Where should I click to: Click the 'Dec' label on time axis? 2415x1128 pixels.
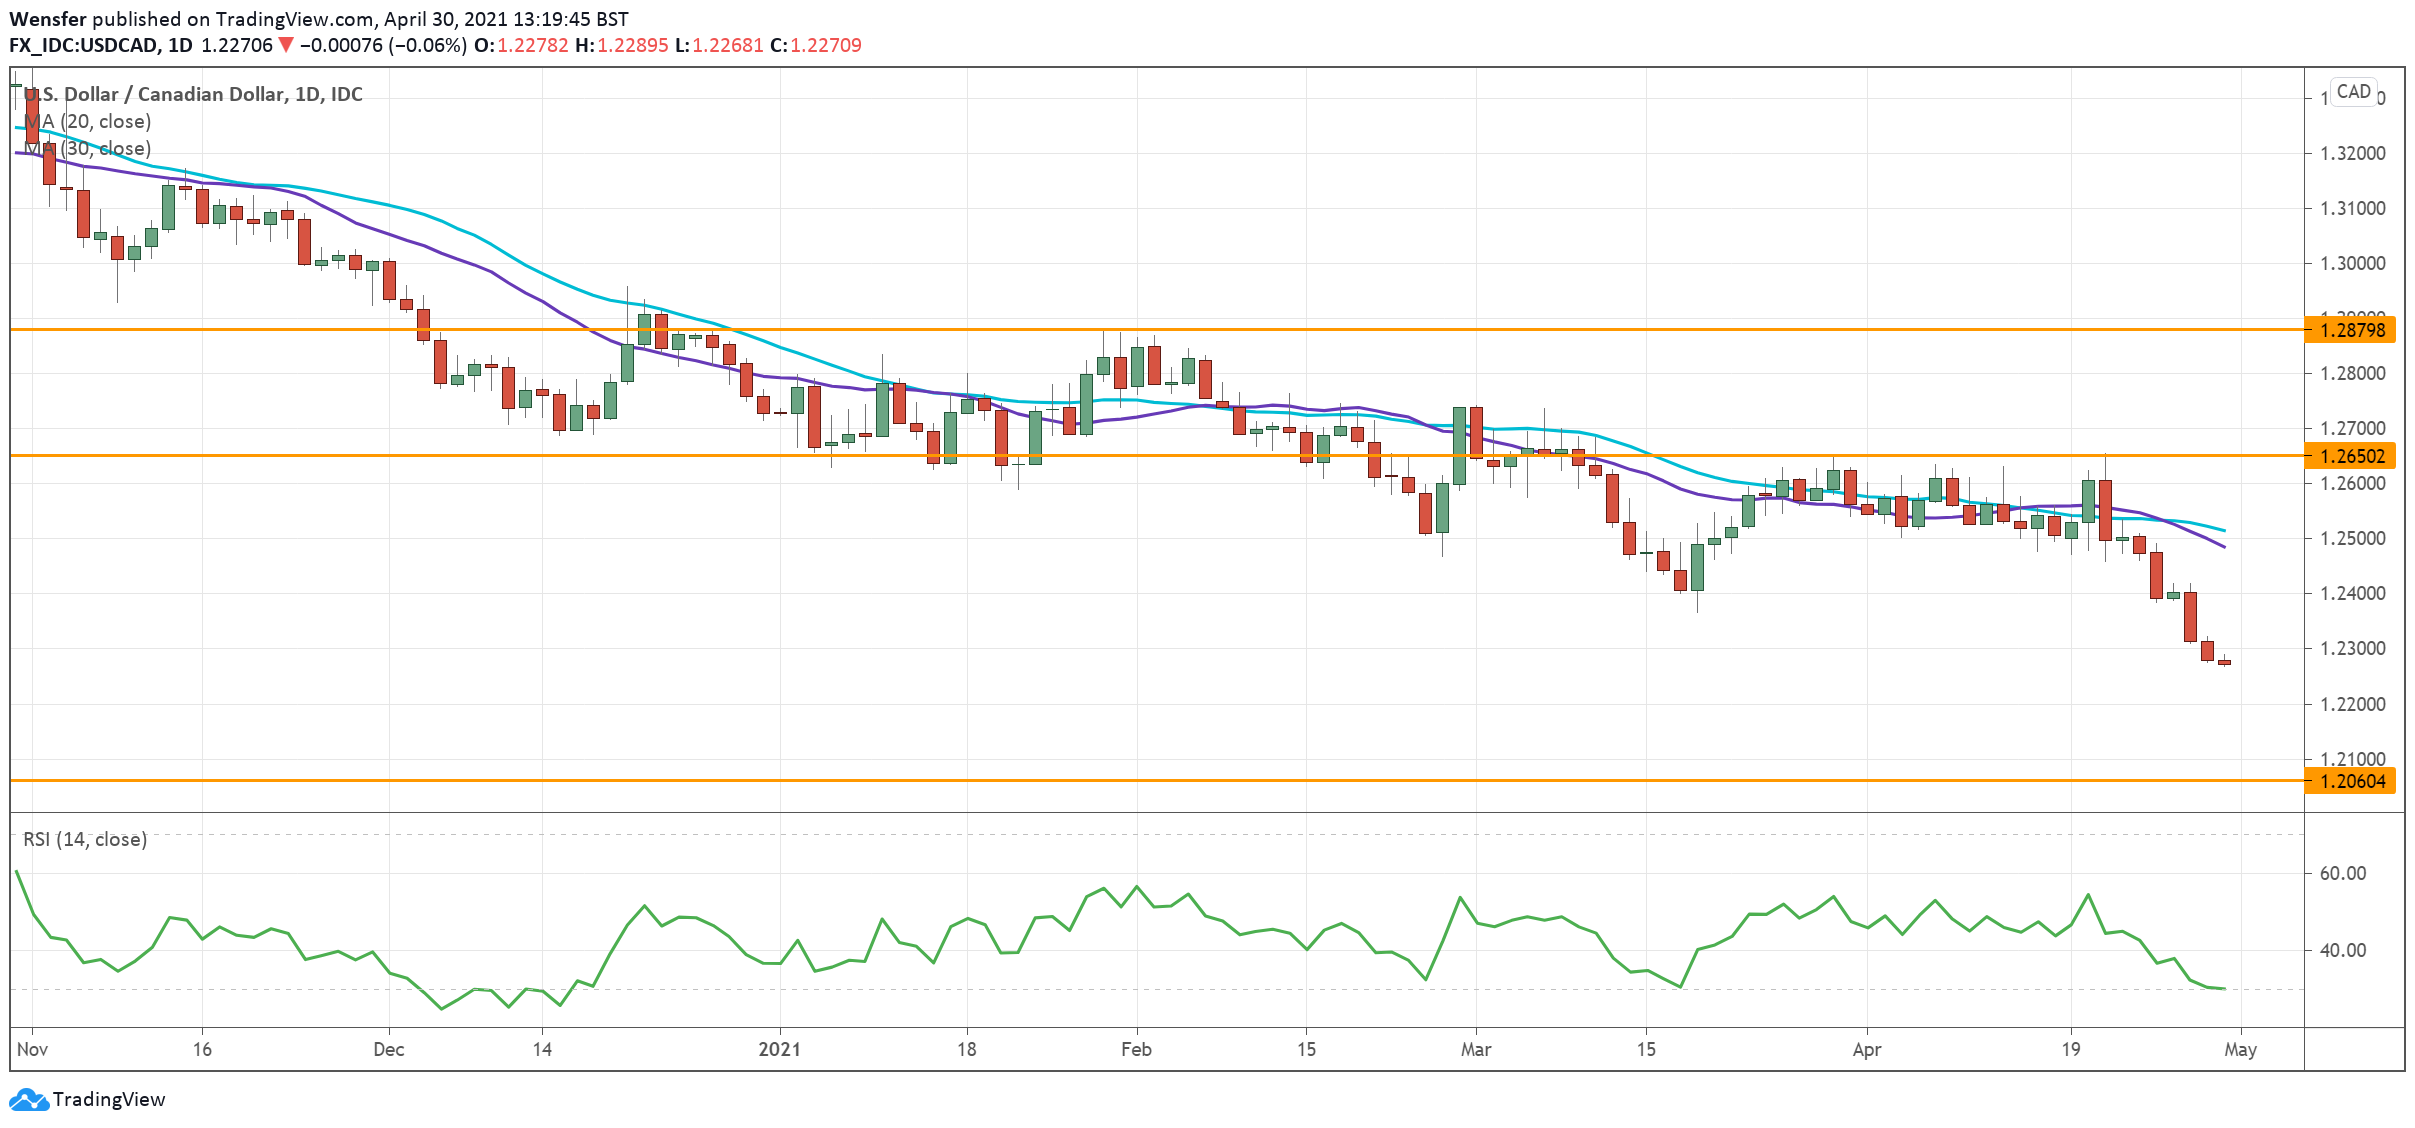[388, 1049]
